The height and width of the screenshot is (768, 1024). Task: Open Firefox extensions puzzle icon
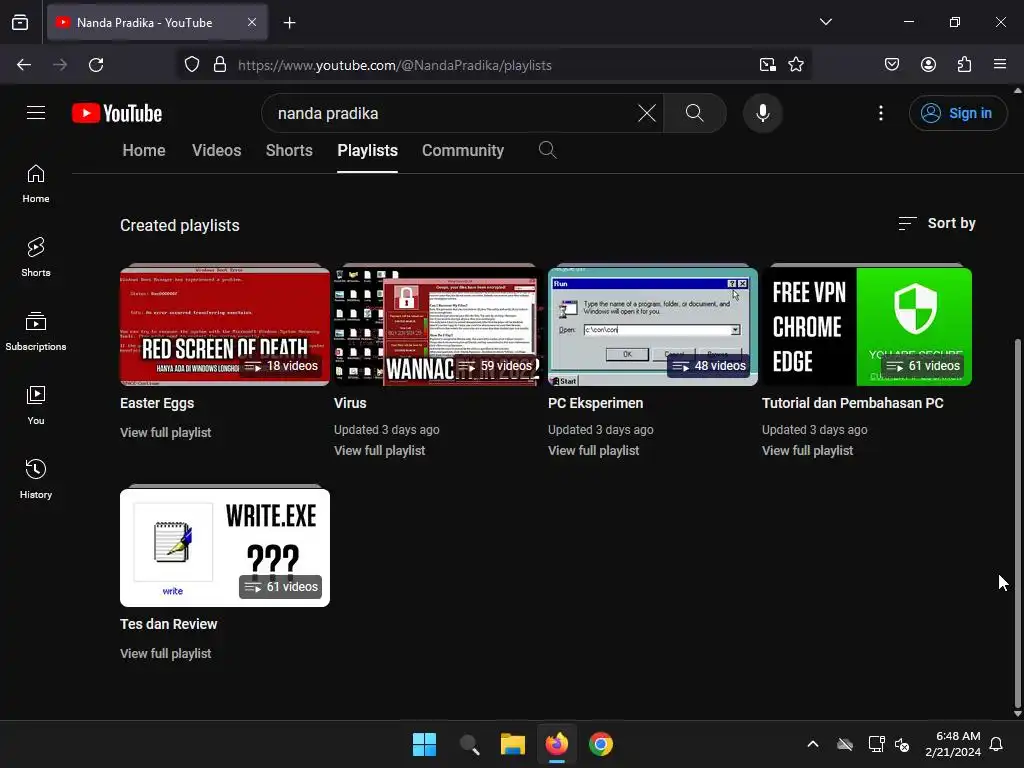[964, 65]
